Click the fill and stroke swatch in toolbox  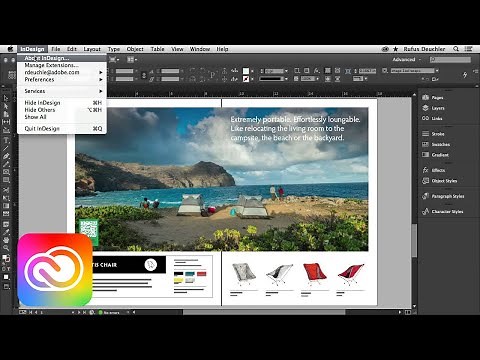tap(6, 258)
